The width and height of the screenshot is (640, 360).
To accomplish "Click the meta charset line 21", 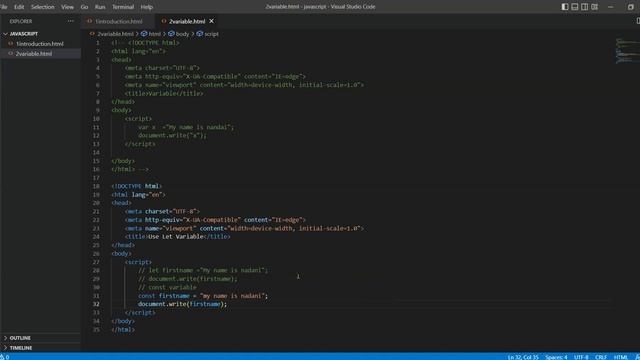I will pos(162,211).
